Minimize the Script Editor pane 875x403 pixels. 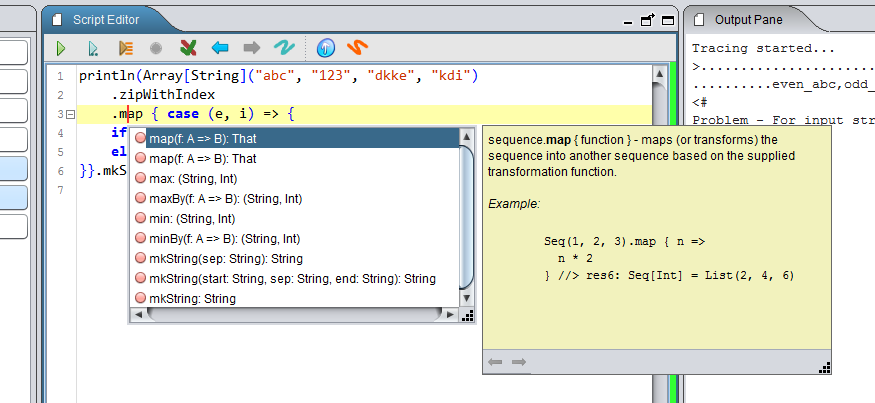pyautogui.click(x=628, y=22)
